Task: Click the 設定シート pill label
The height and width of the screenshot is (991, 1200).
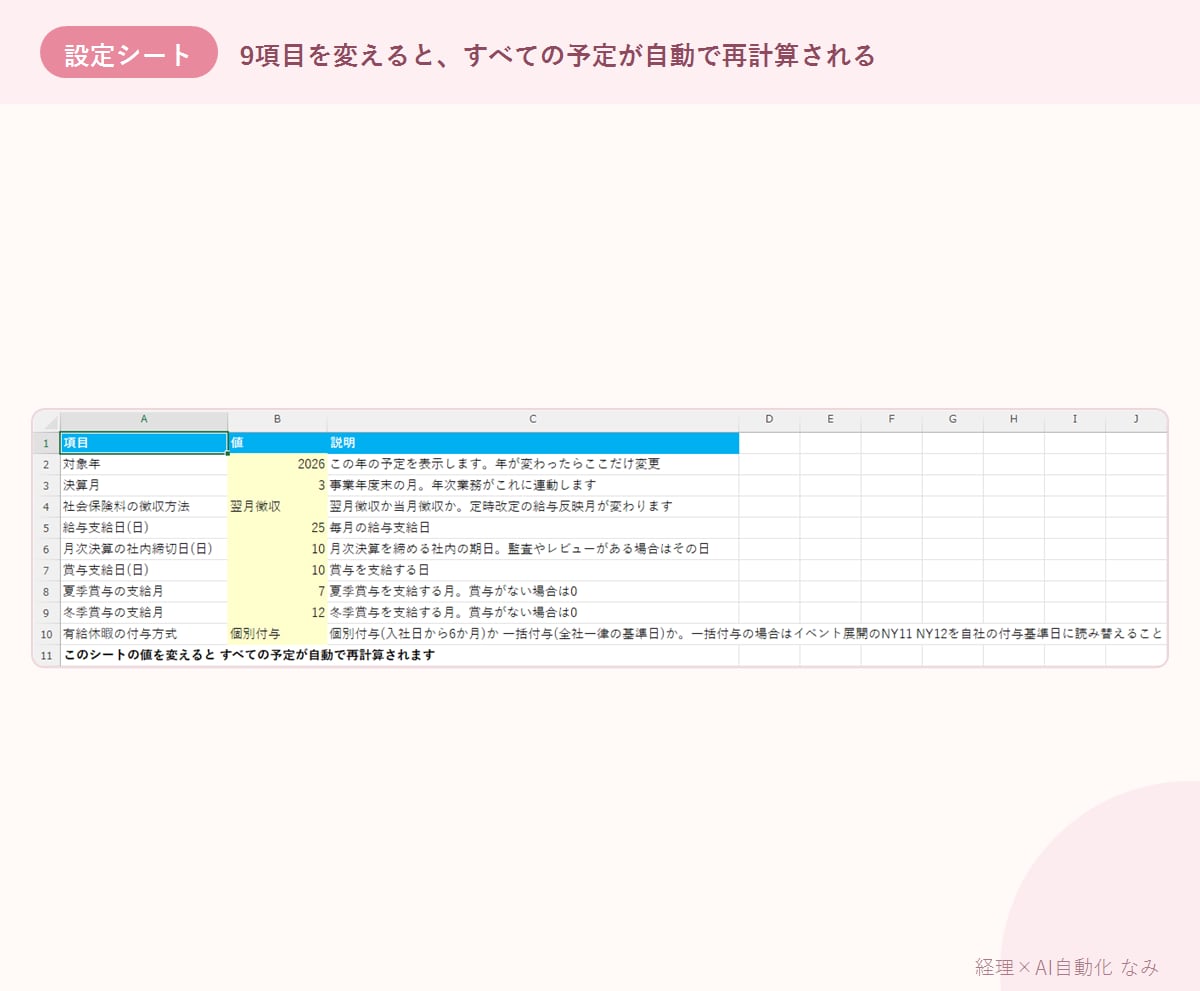Action: pyautogui.click(x=129, y=53)
